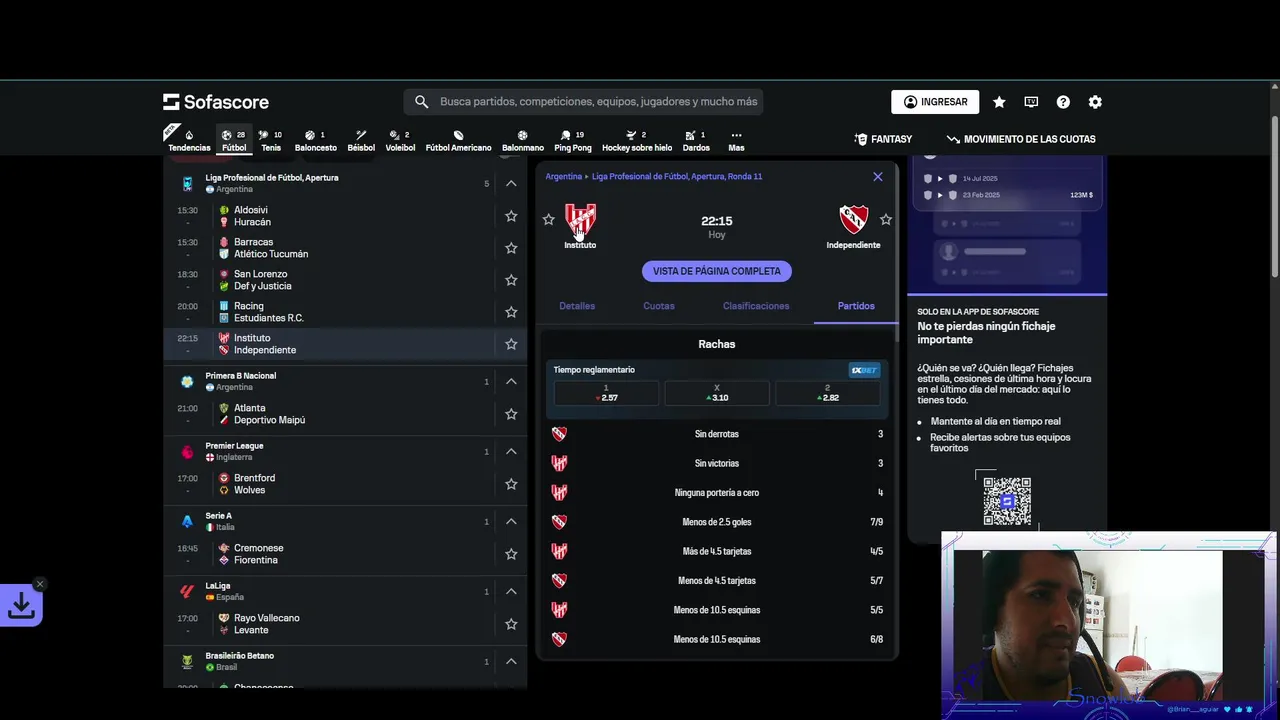The image size is (1280, 720).
Task: Open the LaLiga competition icon
Action: pos(187,592)
